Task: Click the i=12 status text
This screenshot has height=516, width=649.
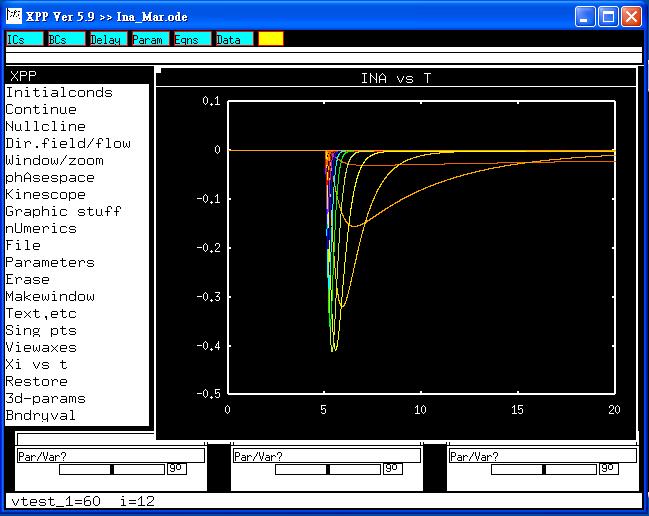Action: pos(137,502)
